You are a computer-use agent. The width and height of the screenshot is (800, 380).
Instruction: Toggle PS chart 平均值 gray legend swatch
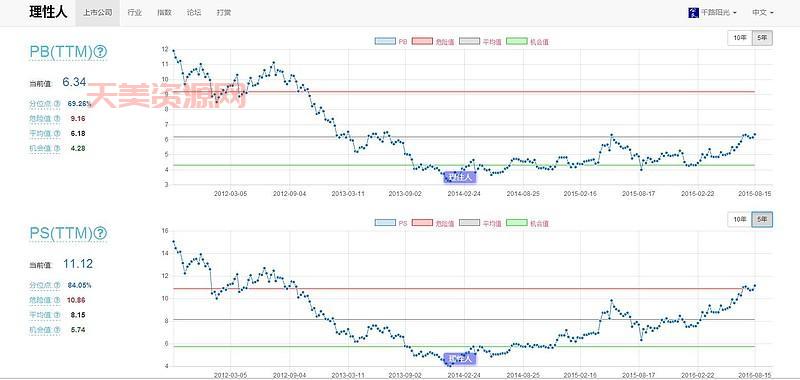click(x=469, y=223)
